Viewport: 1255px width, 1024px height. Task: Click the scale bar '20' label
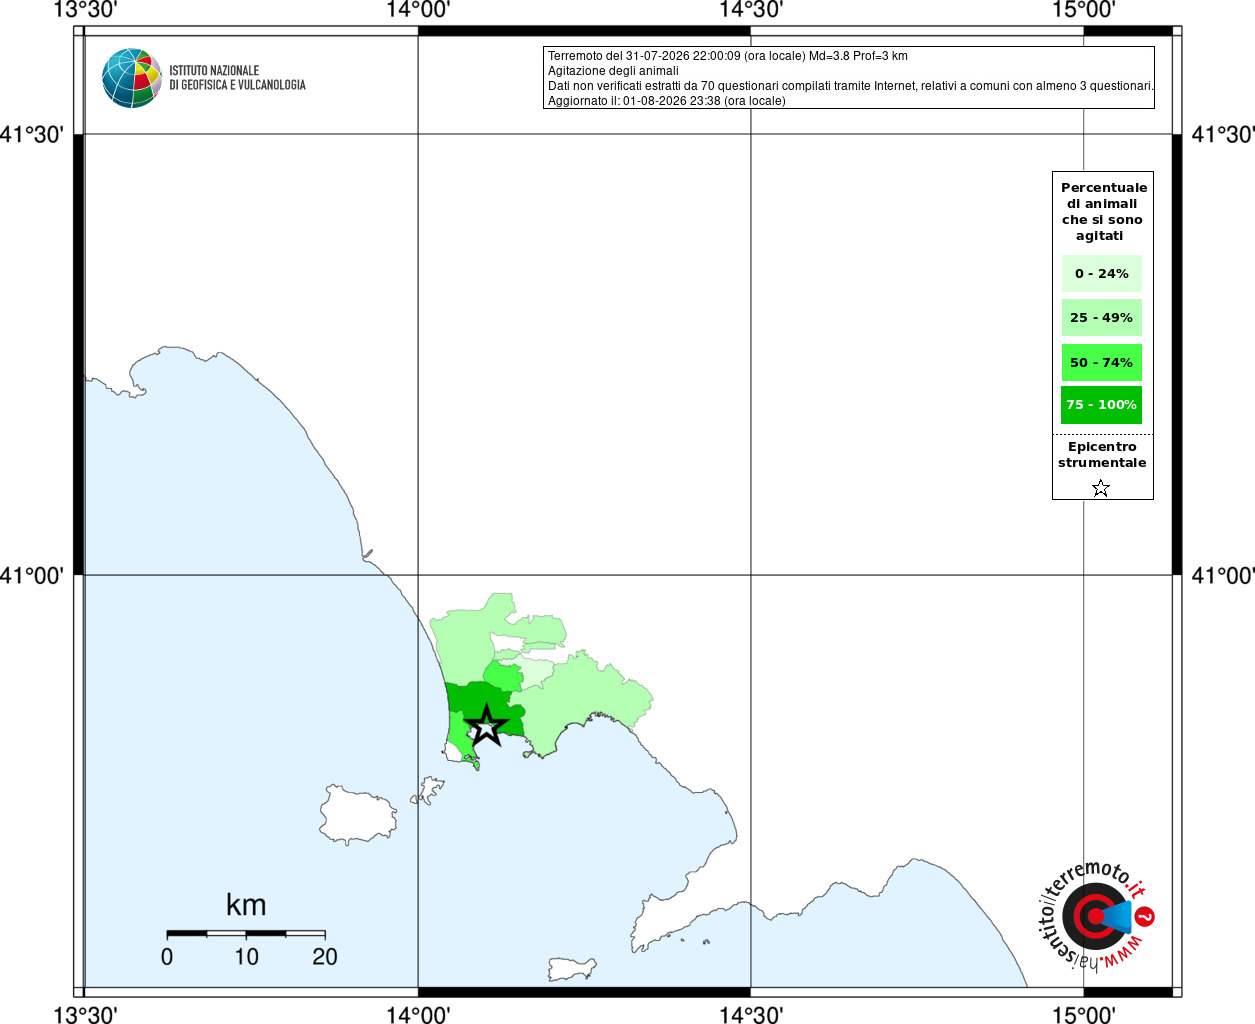coord(325,957)
